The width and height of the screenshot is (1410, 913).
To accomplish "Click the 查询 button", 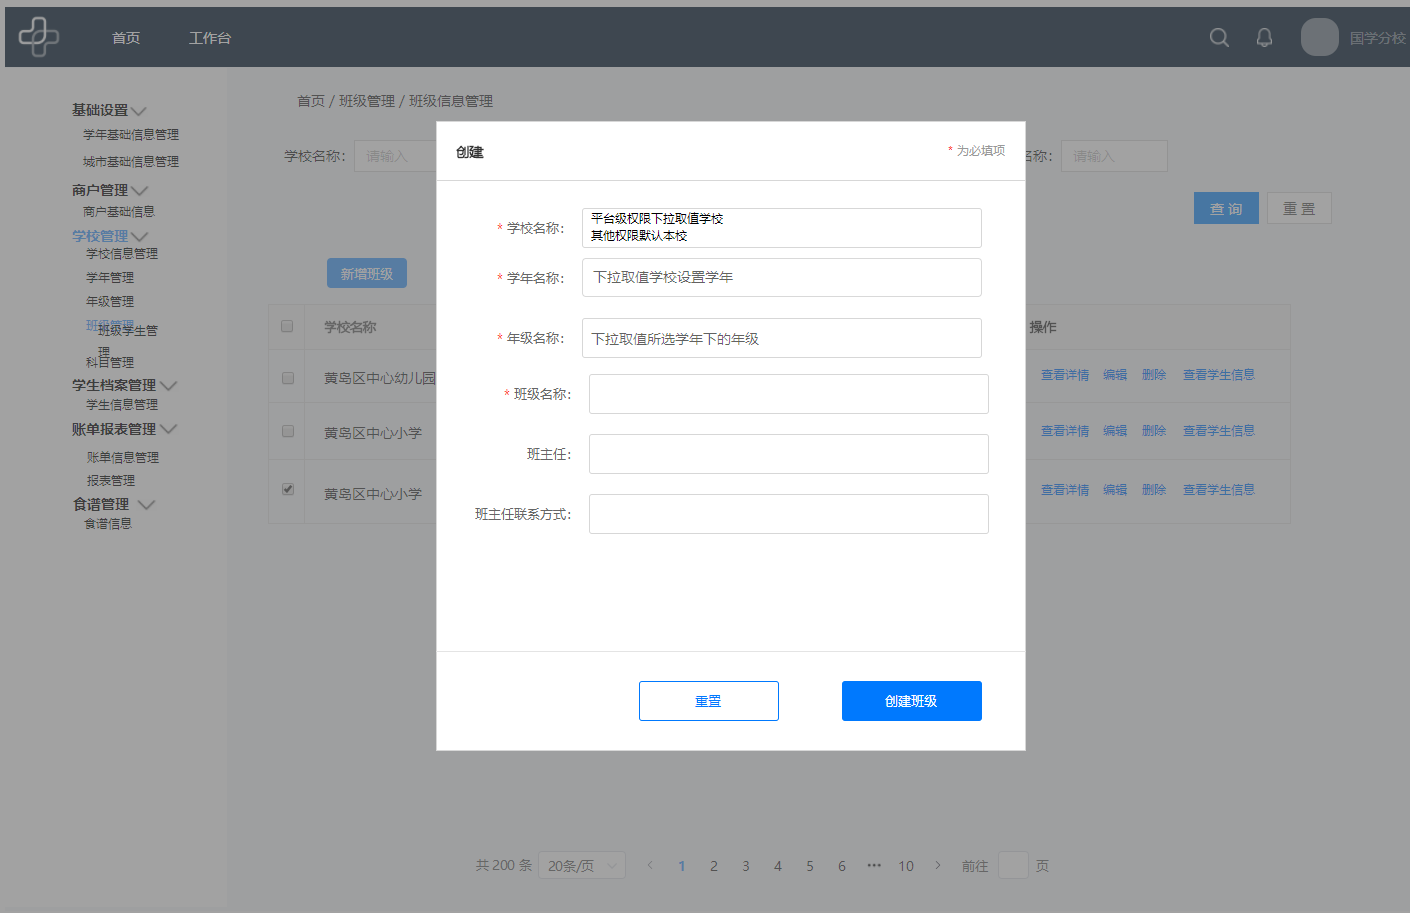I will [1226, 208].
